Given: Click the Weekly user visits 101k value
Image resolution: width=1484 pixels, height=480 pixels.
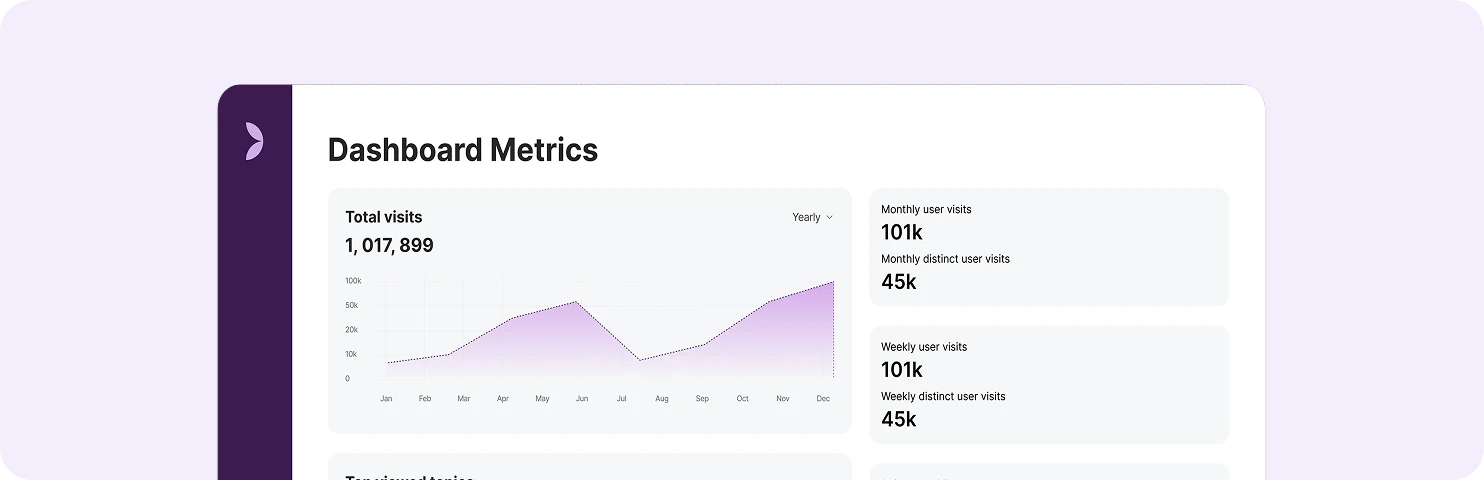Looking at the screenshot, I should pyautogui.click(x=901, y=370).
